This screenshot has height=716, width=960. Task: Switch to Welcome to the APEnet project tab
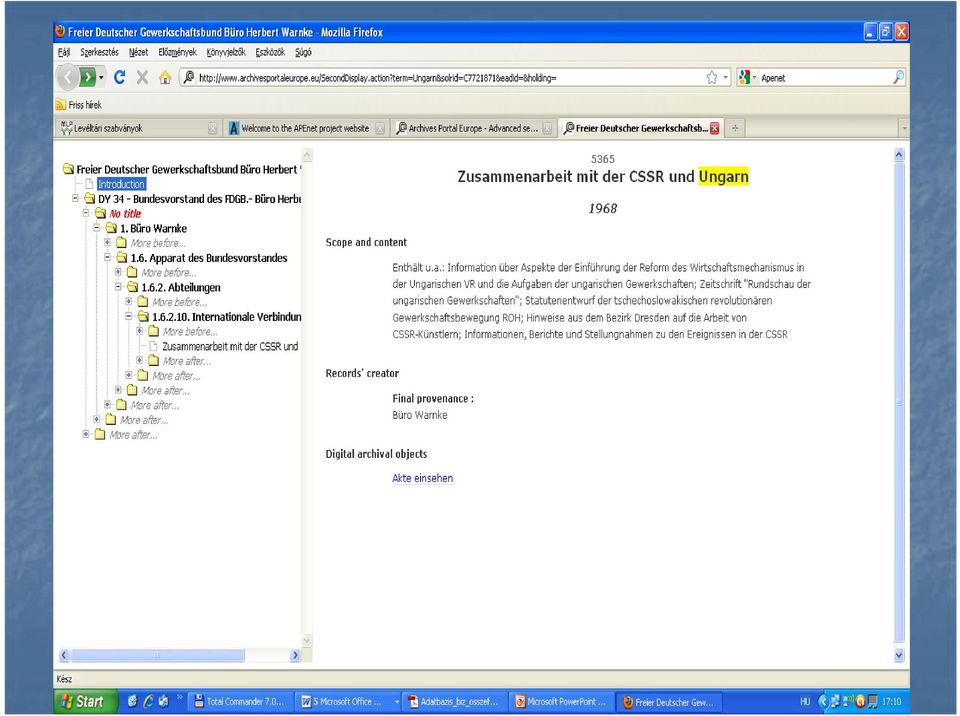coord(306,128)
